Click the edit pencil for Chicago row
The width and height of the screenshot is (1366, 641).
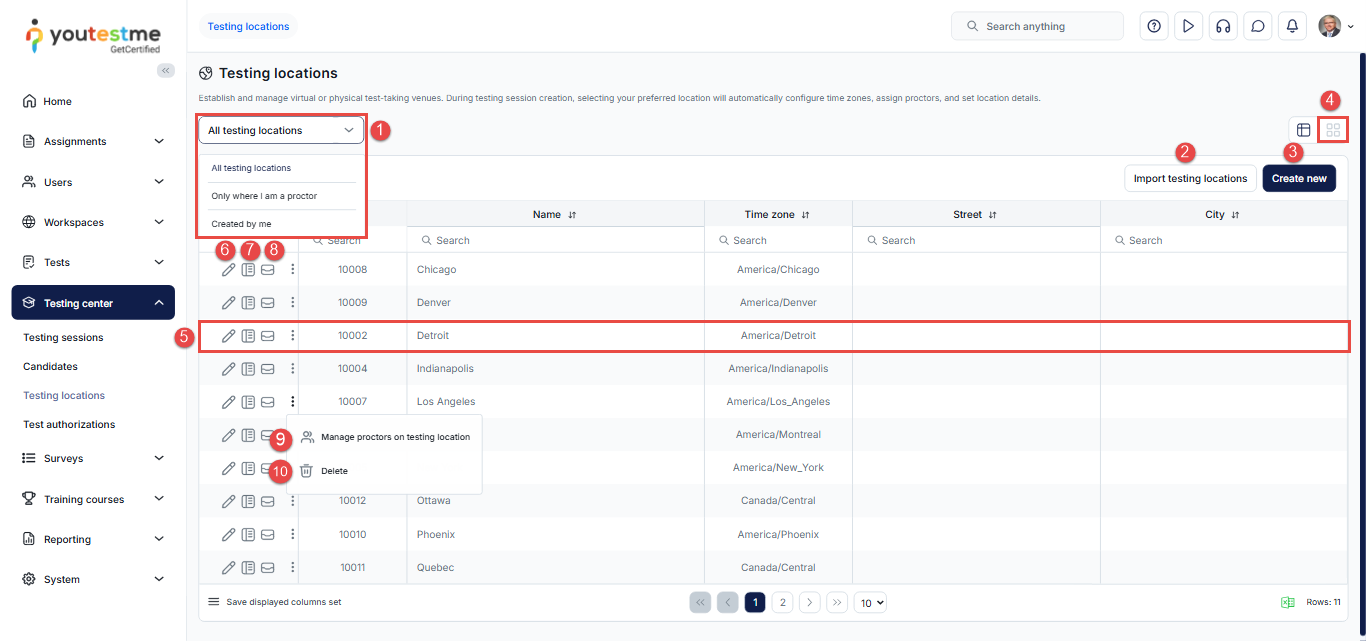228,270
